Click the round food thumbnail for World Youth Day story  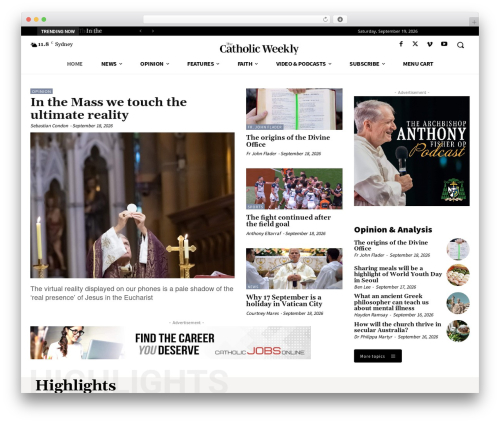[x=458, y=275]
